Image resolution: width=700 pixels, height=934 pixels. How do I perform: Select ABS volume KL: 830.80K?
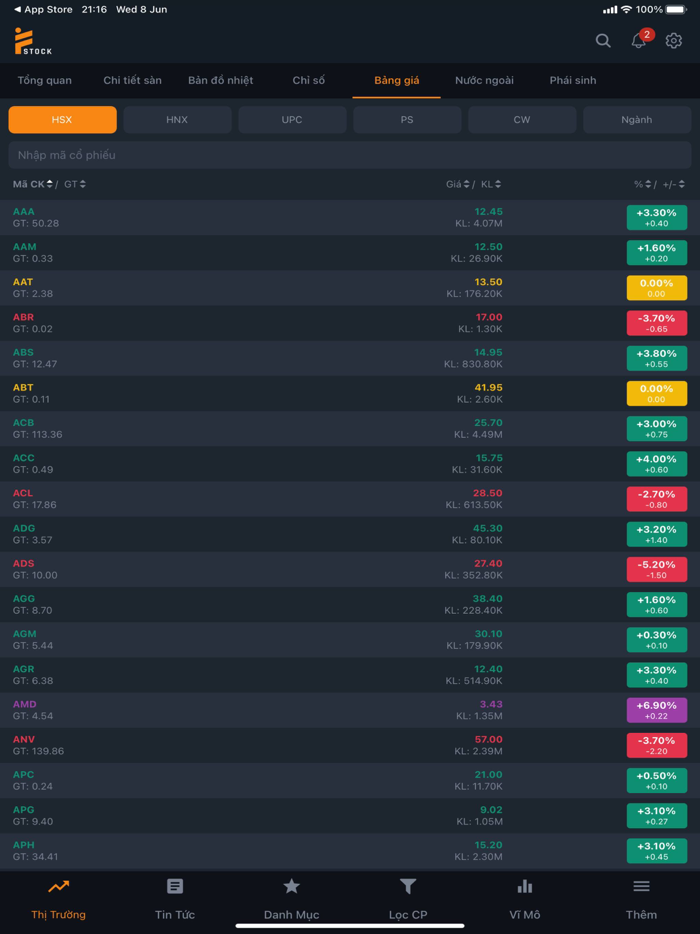click(x=473, y=363)
